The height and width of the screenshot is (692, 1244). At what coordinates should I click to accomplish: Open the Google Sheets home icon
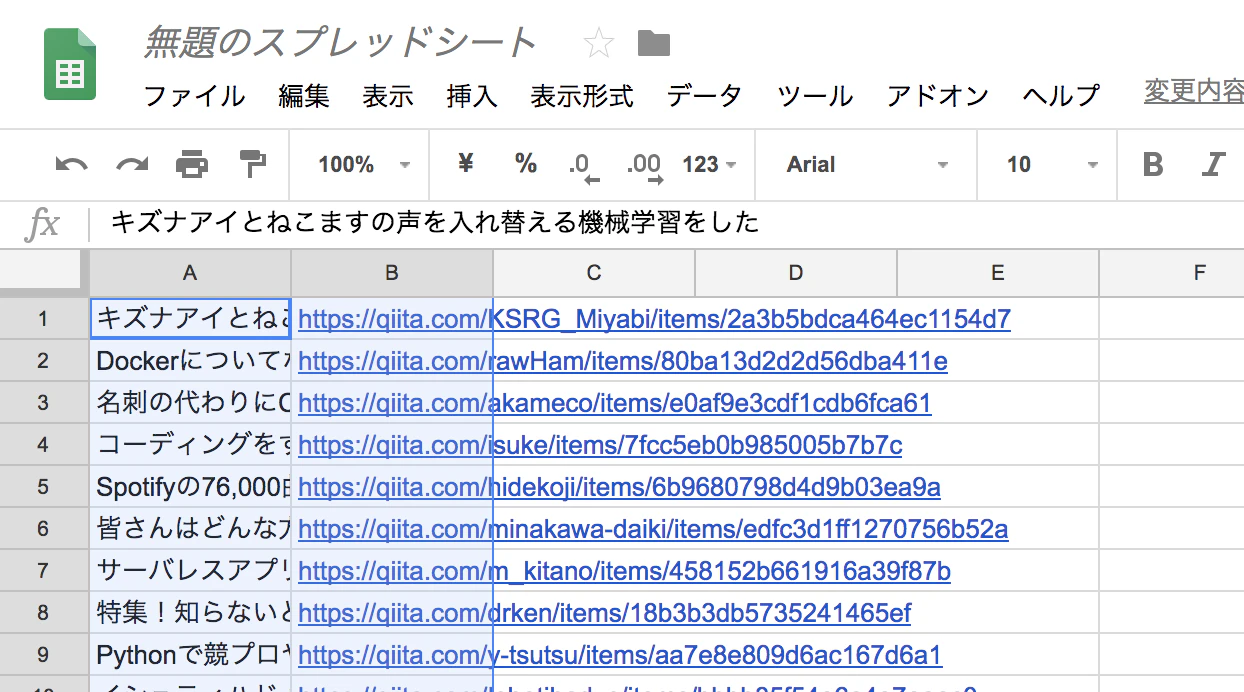click(x=70, y=65)
